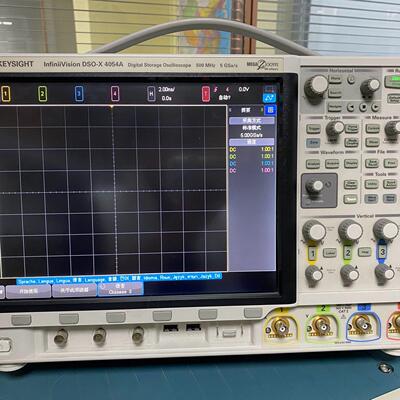The width and height of the screenshot is (400, 400).
Task: Toggle channel 3 with the blue 3 key
Action: tap(382, 252)
